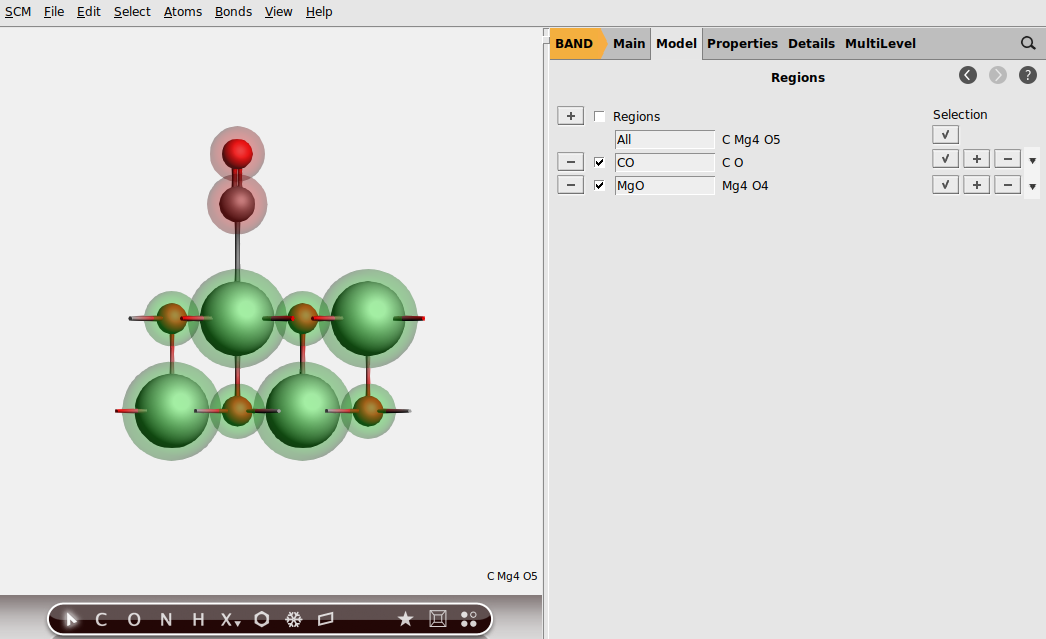Open the Atoms menu
The height and width of the screenshot is (639, 1046).
click(182, 11)
